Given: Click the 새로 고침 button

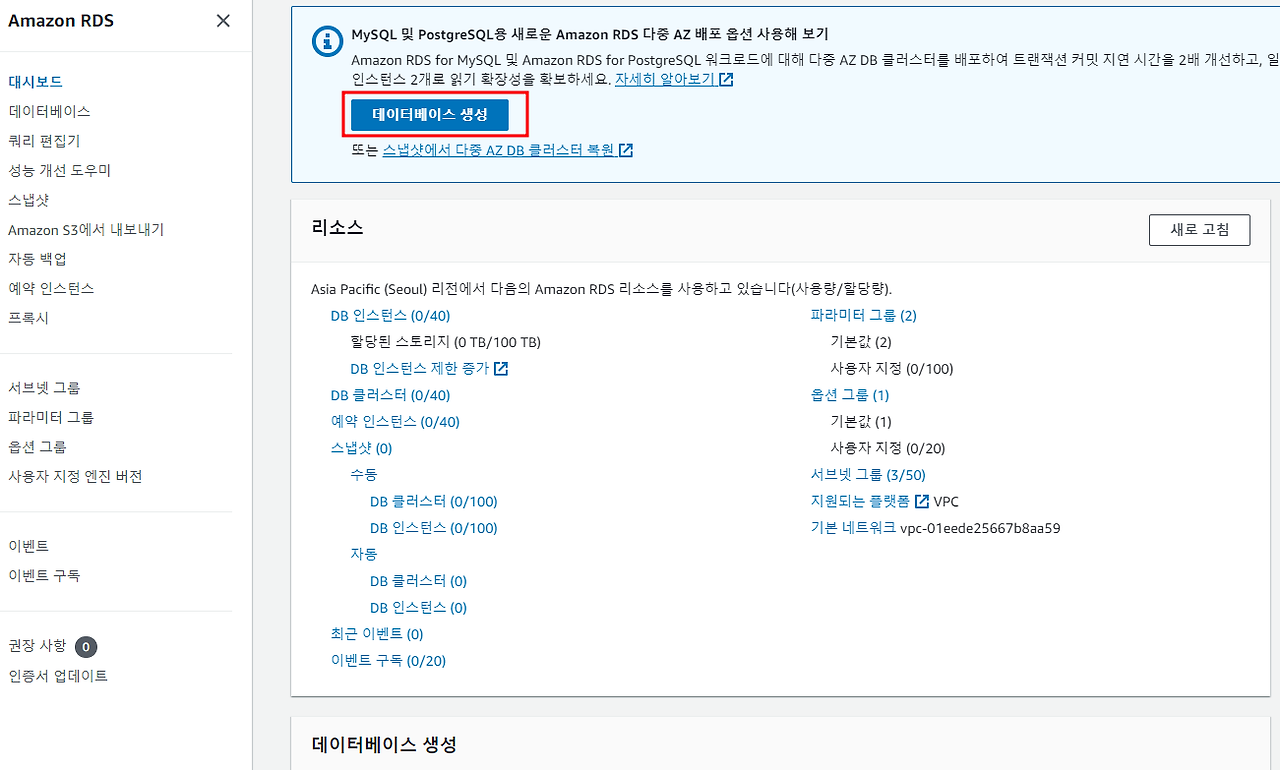Looking at the screenshot, I should pos(1200,229).
